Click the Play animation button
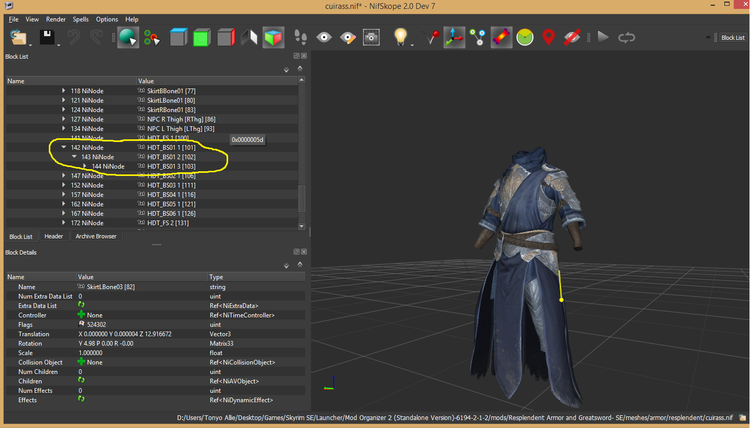This screenshot has height=430, width=750. click(603, 37)
